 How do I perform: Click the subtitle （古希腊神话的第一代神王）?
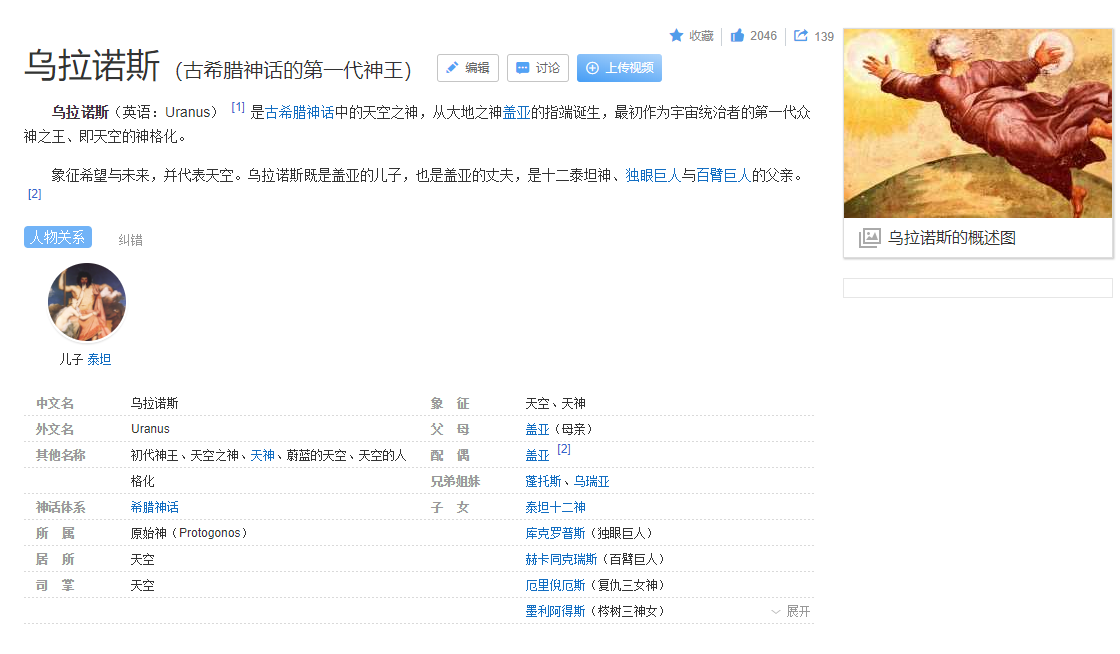(x=294, y=70)
